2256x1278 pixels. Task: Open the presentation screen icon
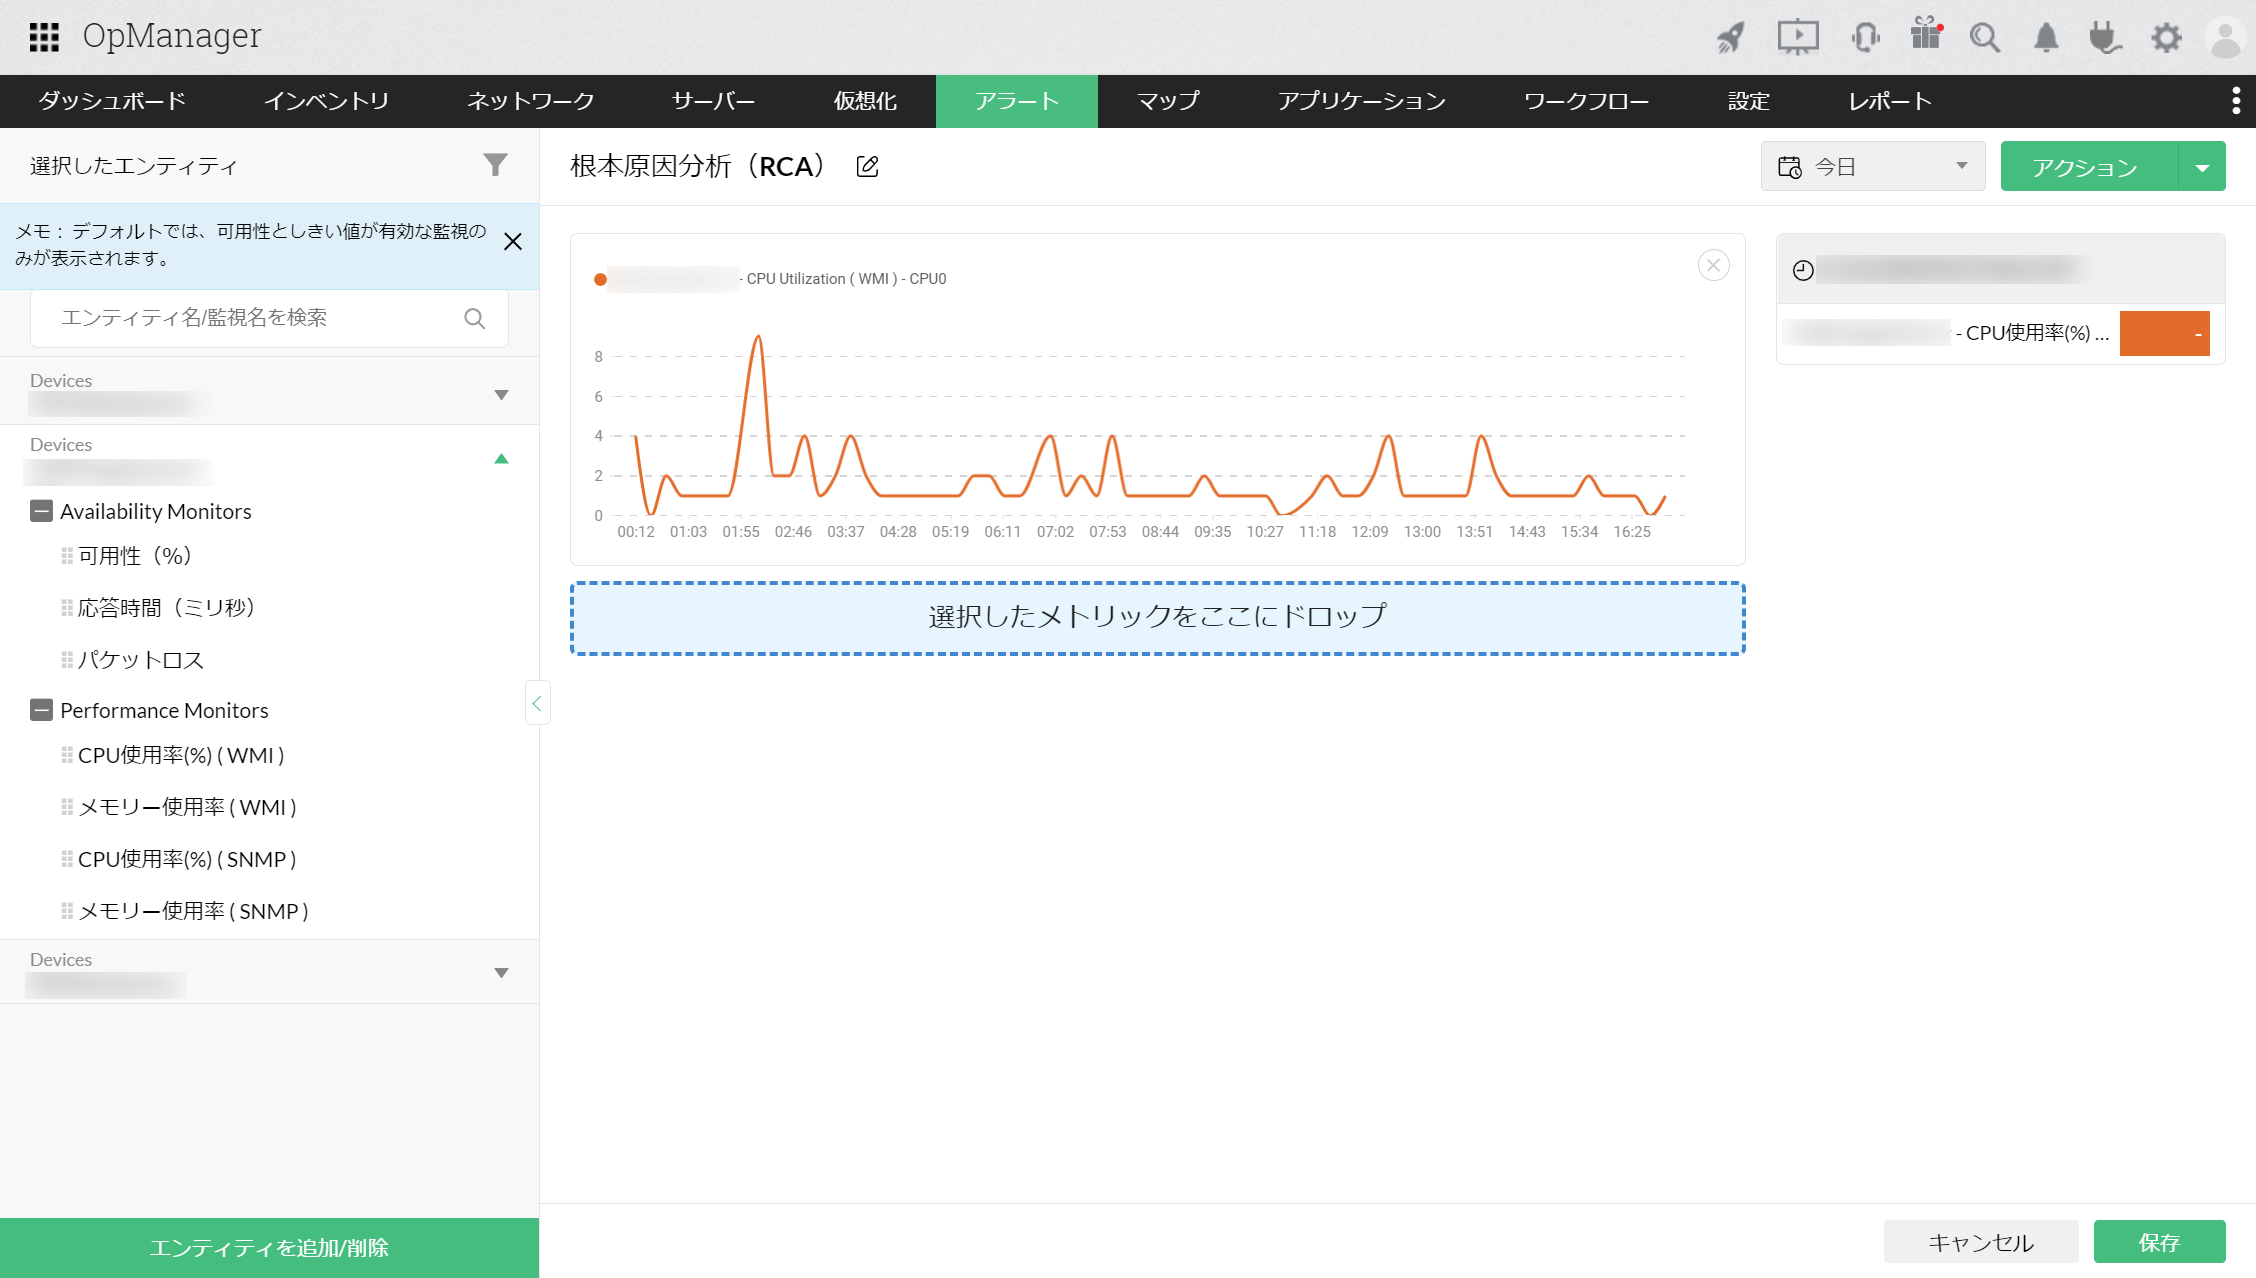point(1797,37)
